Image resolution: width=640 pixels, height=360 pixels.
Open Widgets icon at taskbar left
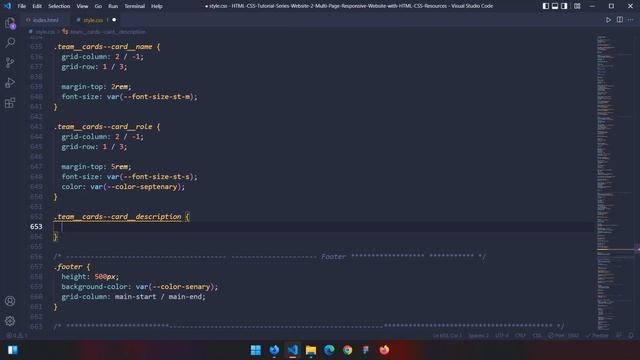[x=13, y=350]
